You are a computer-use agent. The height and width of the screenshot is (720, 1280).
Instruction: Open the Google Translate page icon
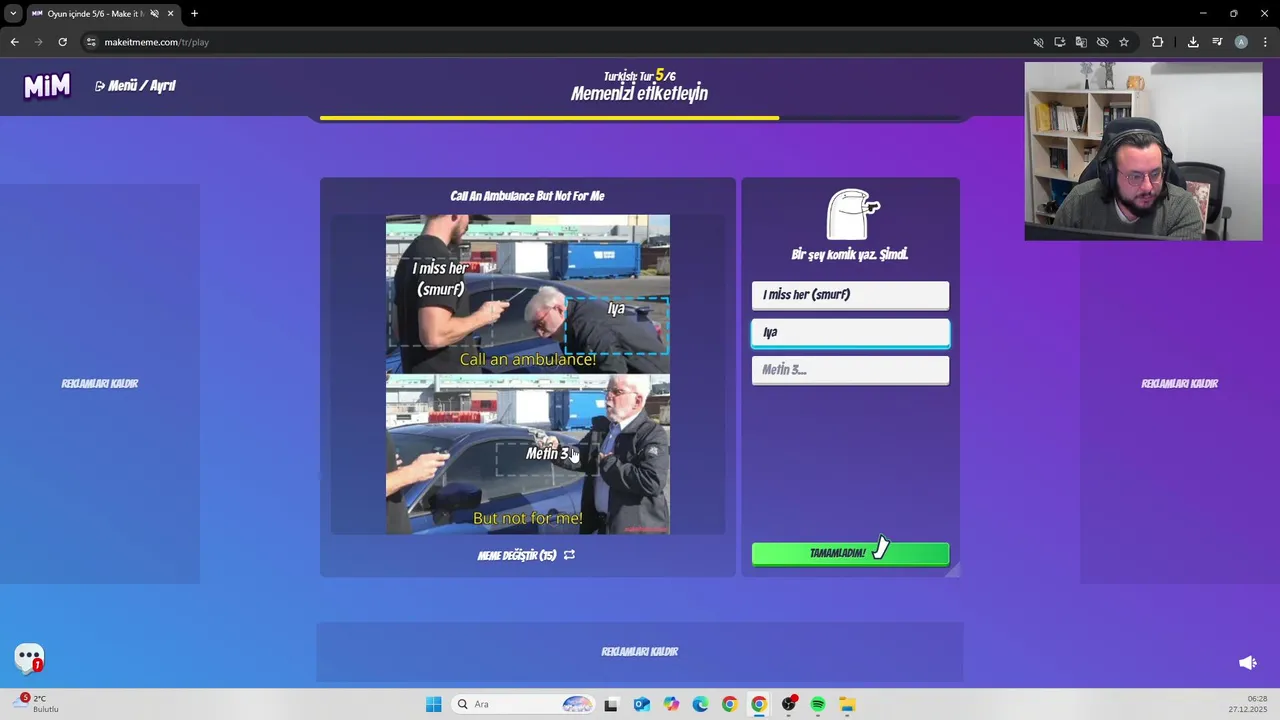1081,42
